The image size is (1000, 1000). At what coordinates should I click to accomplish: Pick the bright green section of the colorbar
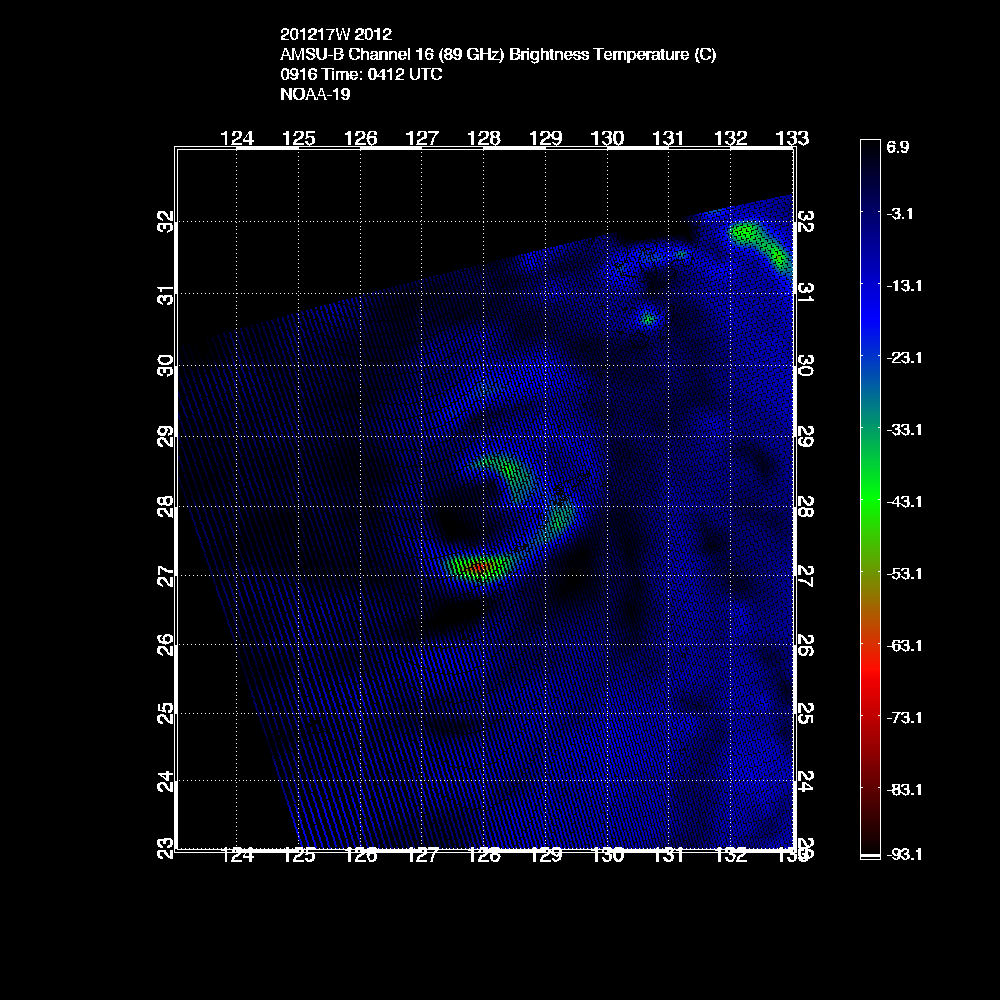[870, 500]
